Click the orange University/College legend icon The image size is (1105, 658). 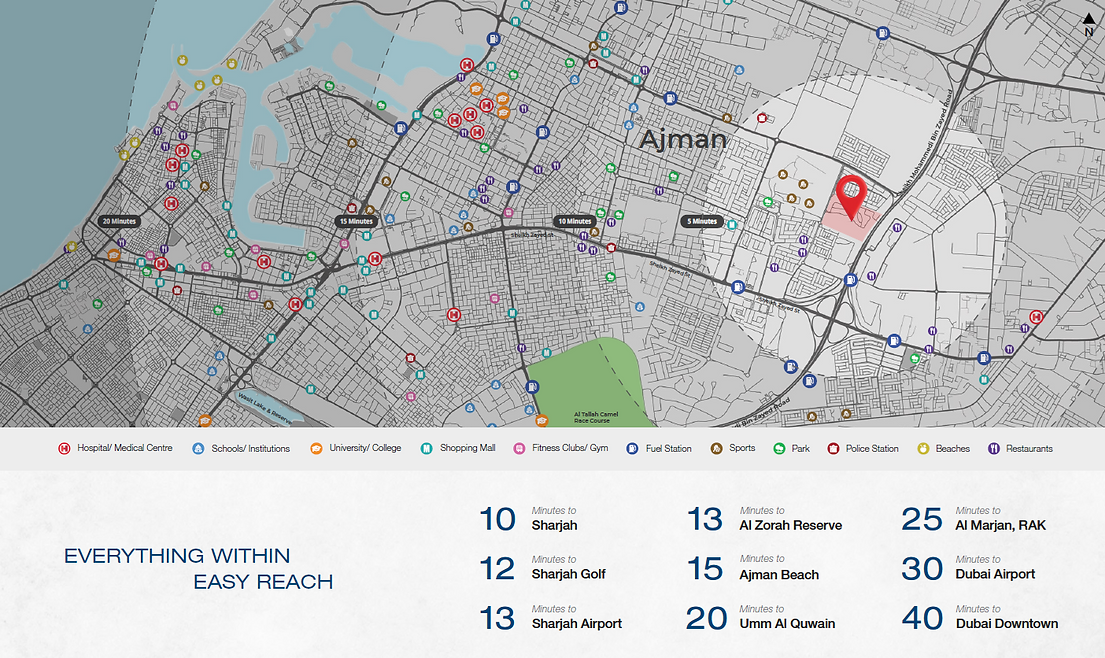[316, 448]
